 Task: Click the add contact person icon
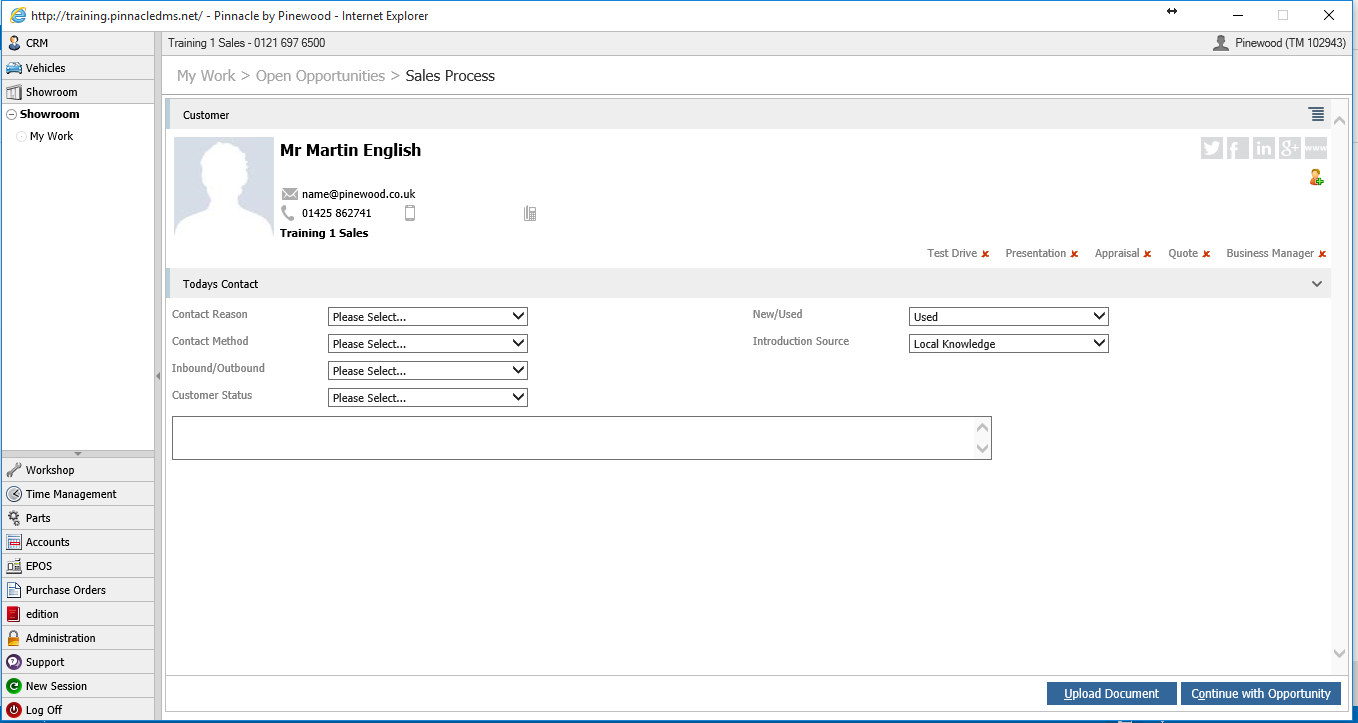[1316, 177]
